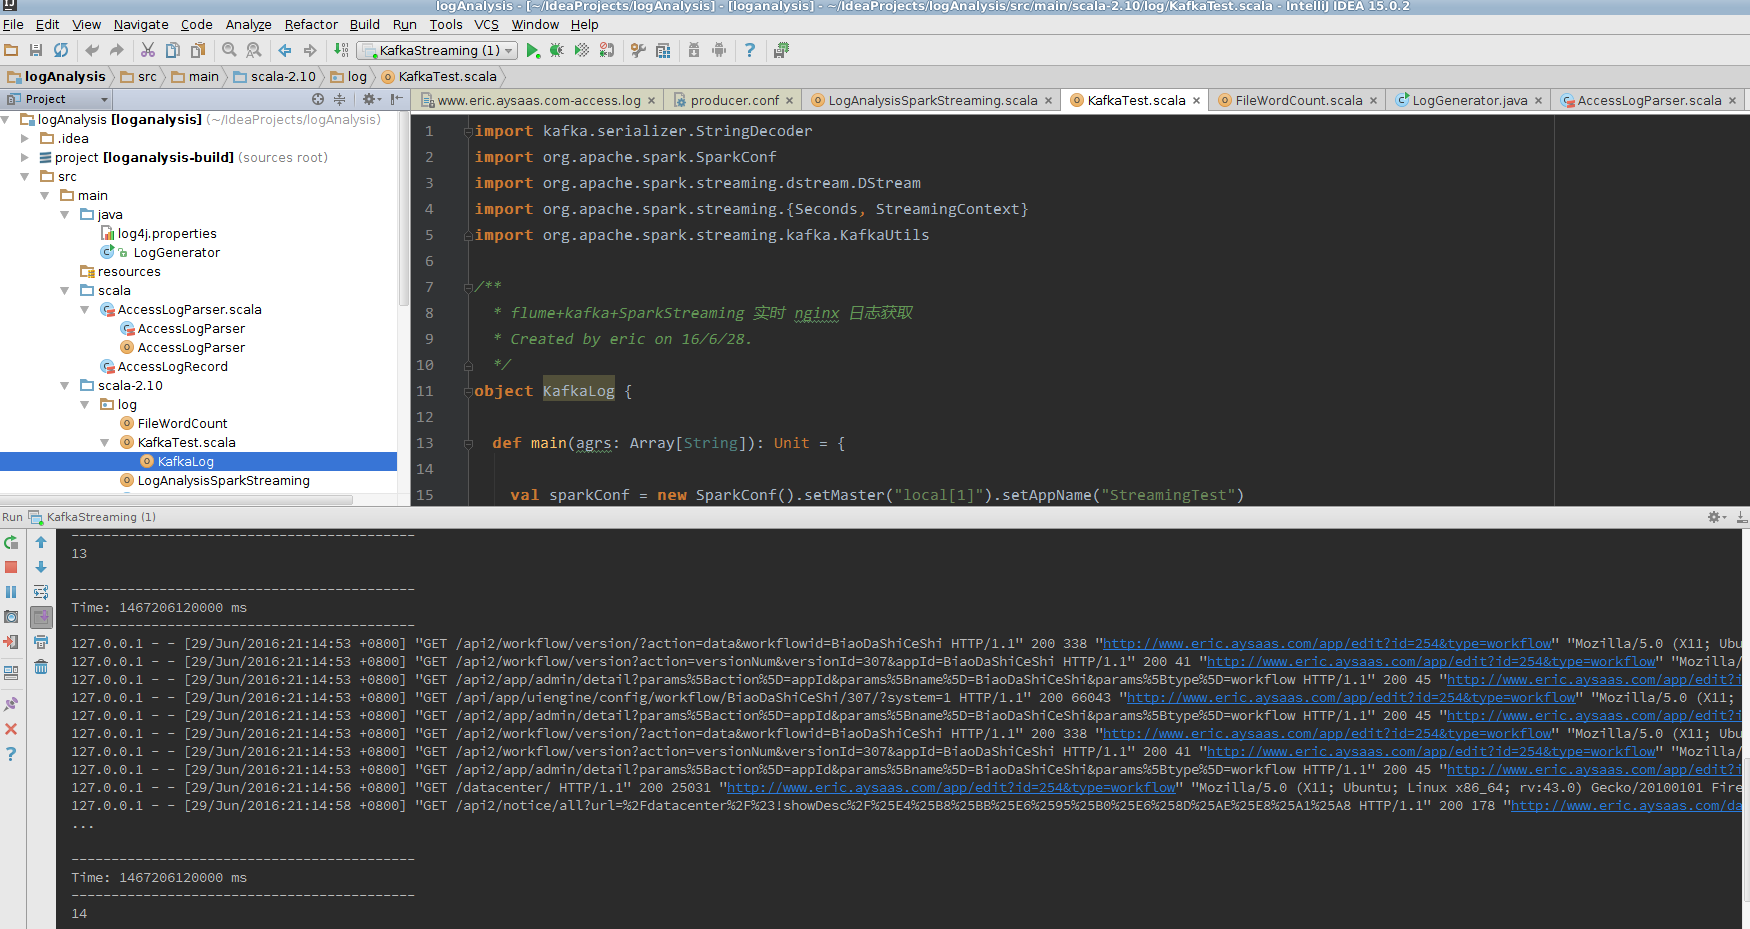Switch to LogAnalysisSparkStreaming.scala editor tab
Image resolution: width=1750 pixels, height=929 pixels.
point(932,100)
